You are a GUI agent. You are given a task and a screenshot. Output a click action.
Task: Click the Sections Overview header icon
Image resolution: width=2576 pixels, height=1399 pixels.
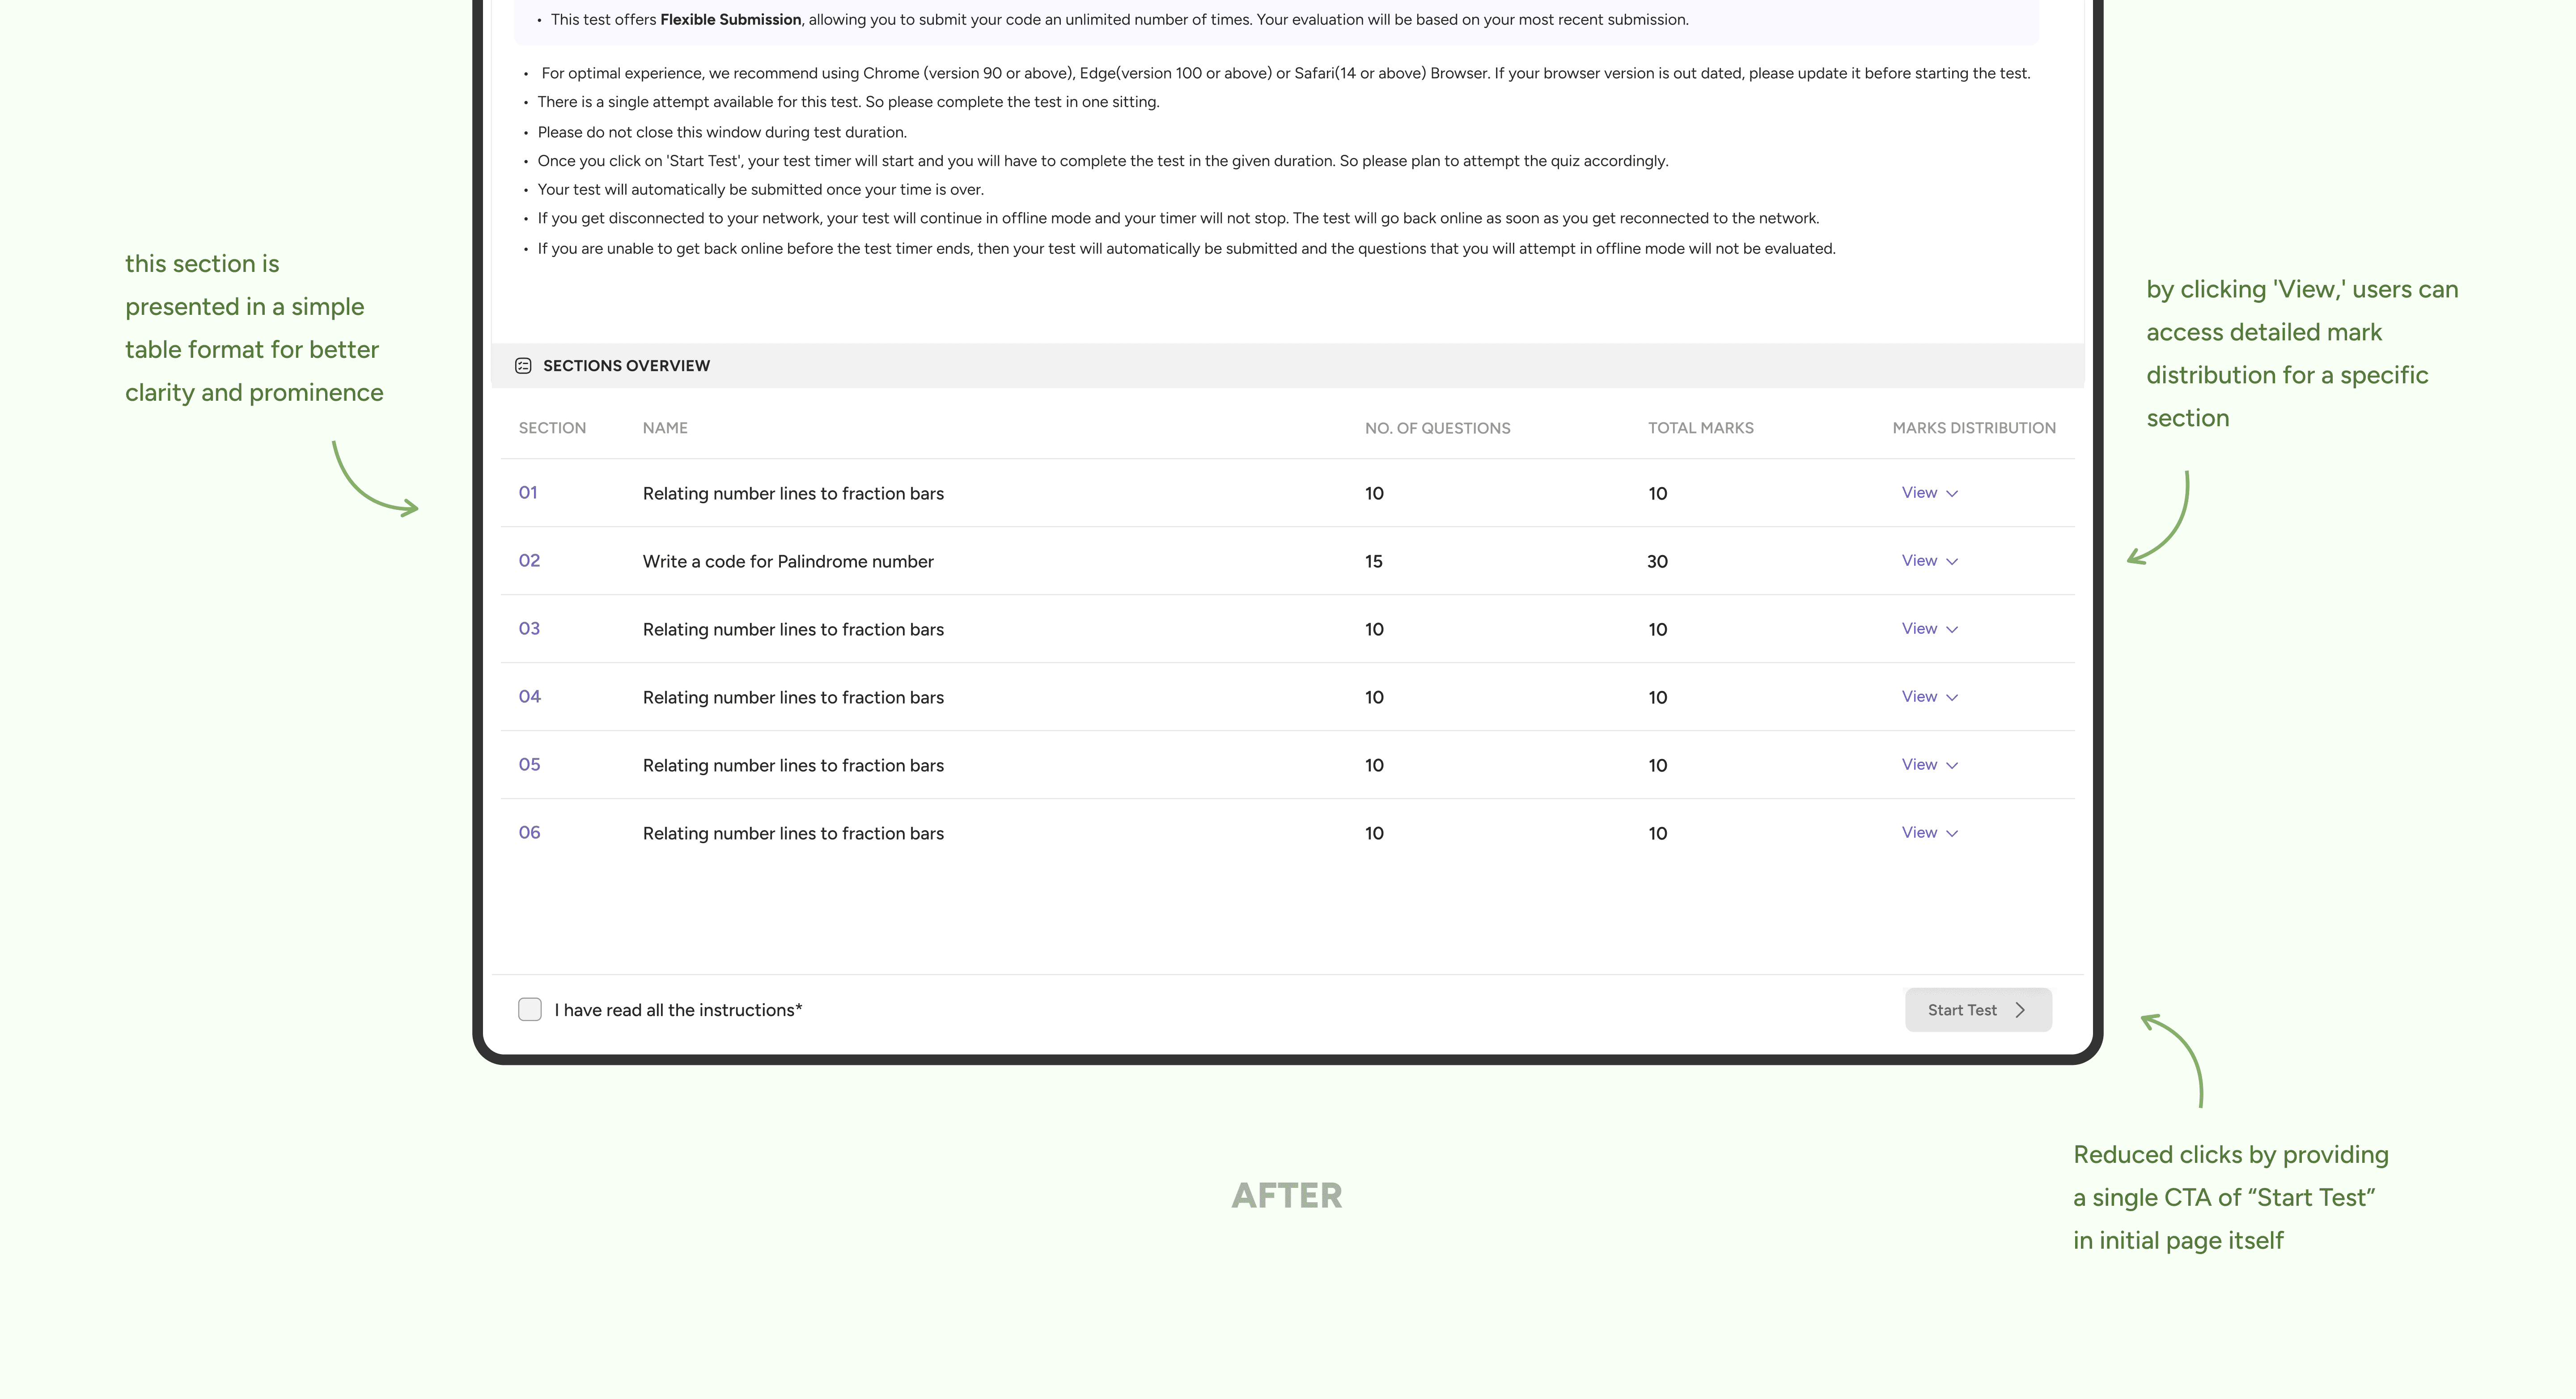coord(523,366)
